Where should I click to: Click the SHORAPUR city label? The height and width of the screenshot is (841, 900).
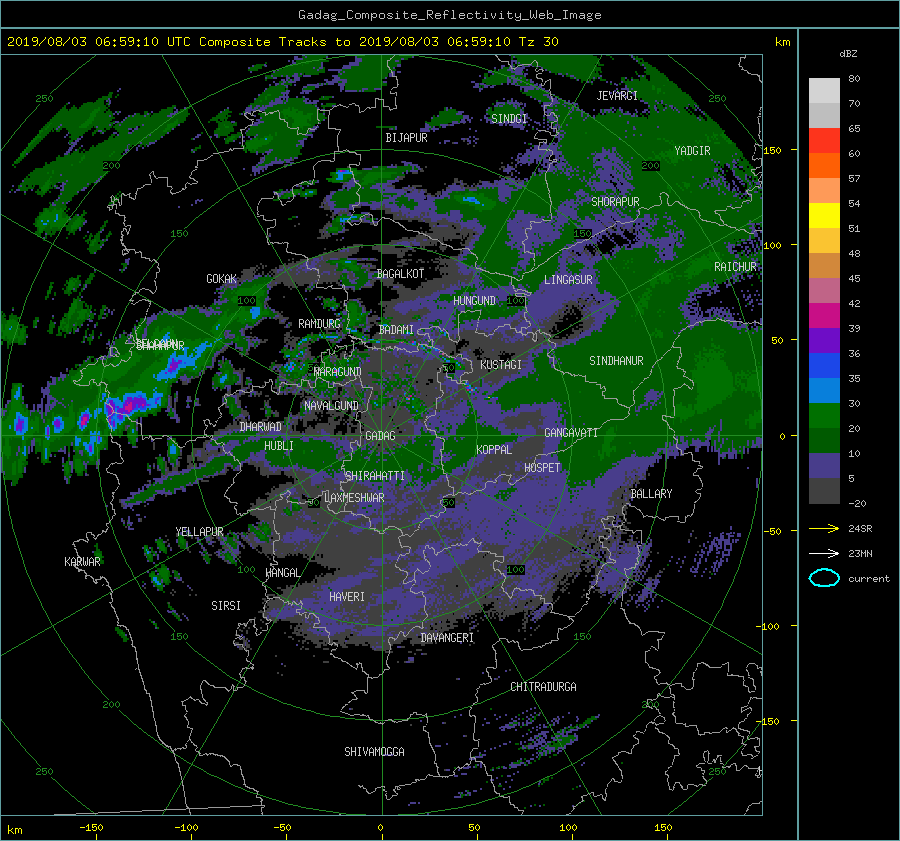pyautogui.click(x=615, y=202)
